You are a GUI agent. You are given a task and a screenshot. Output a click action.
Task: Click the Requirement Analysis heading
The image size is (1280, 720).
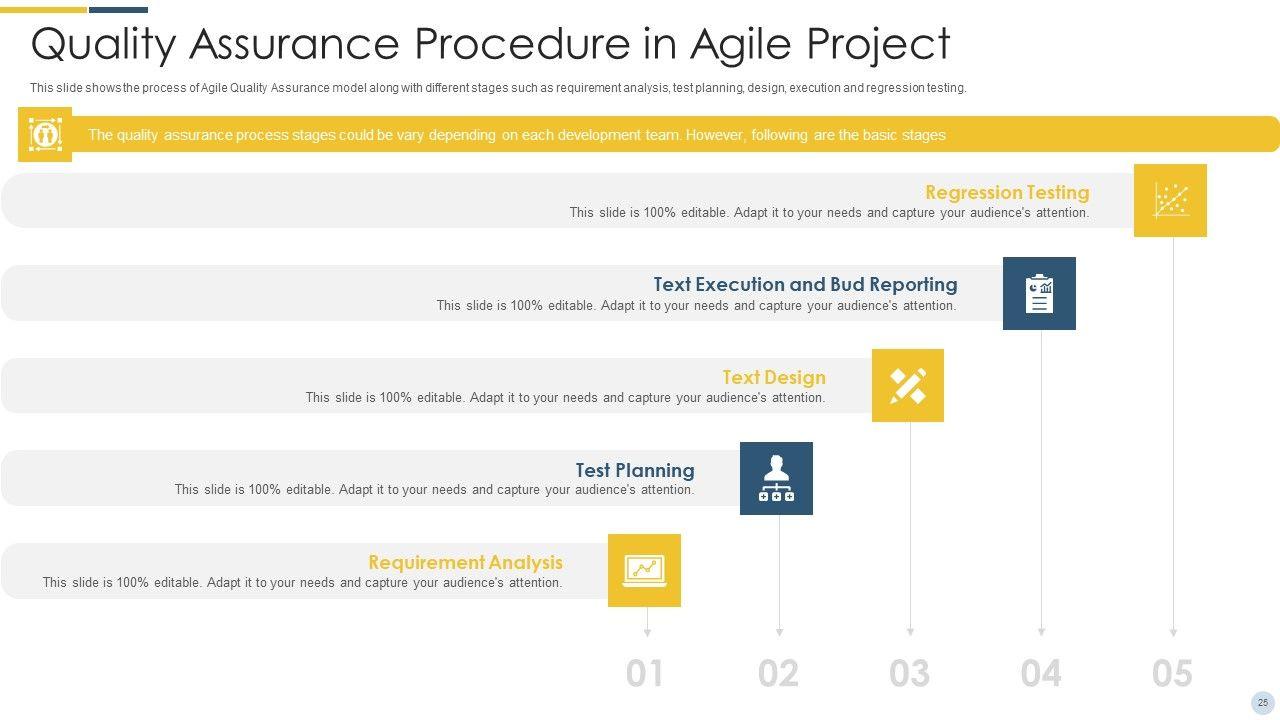click(465, 562)
